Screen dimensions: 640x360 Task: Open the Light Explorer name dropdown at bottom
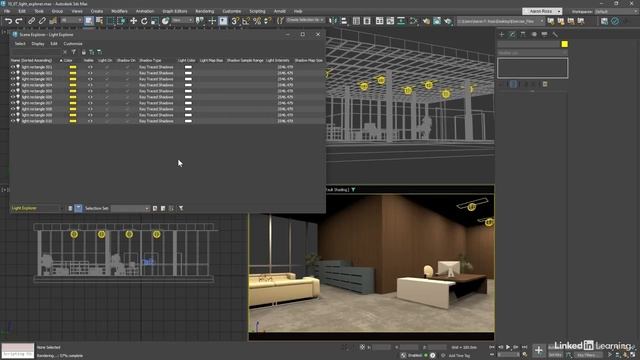click(37, 208)
